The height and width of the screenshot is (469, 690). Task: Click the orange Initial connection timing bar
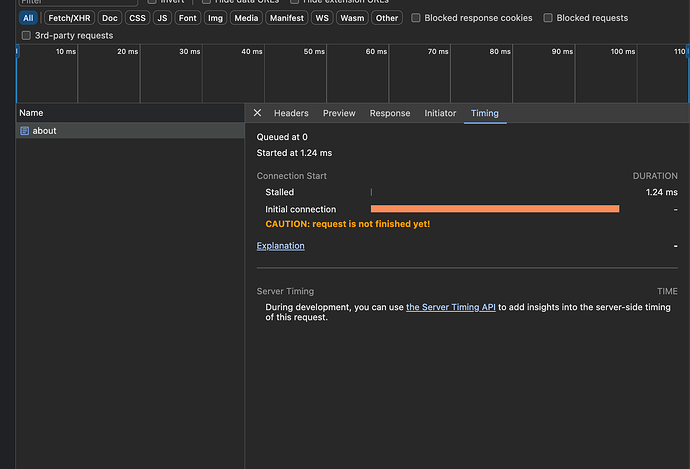click(x=495, y=209)
